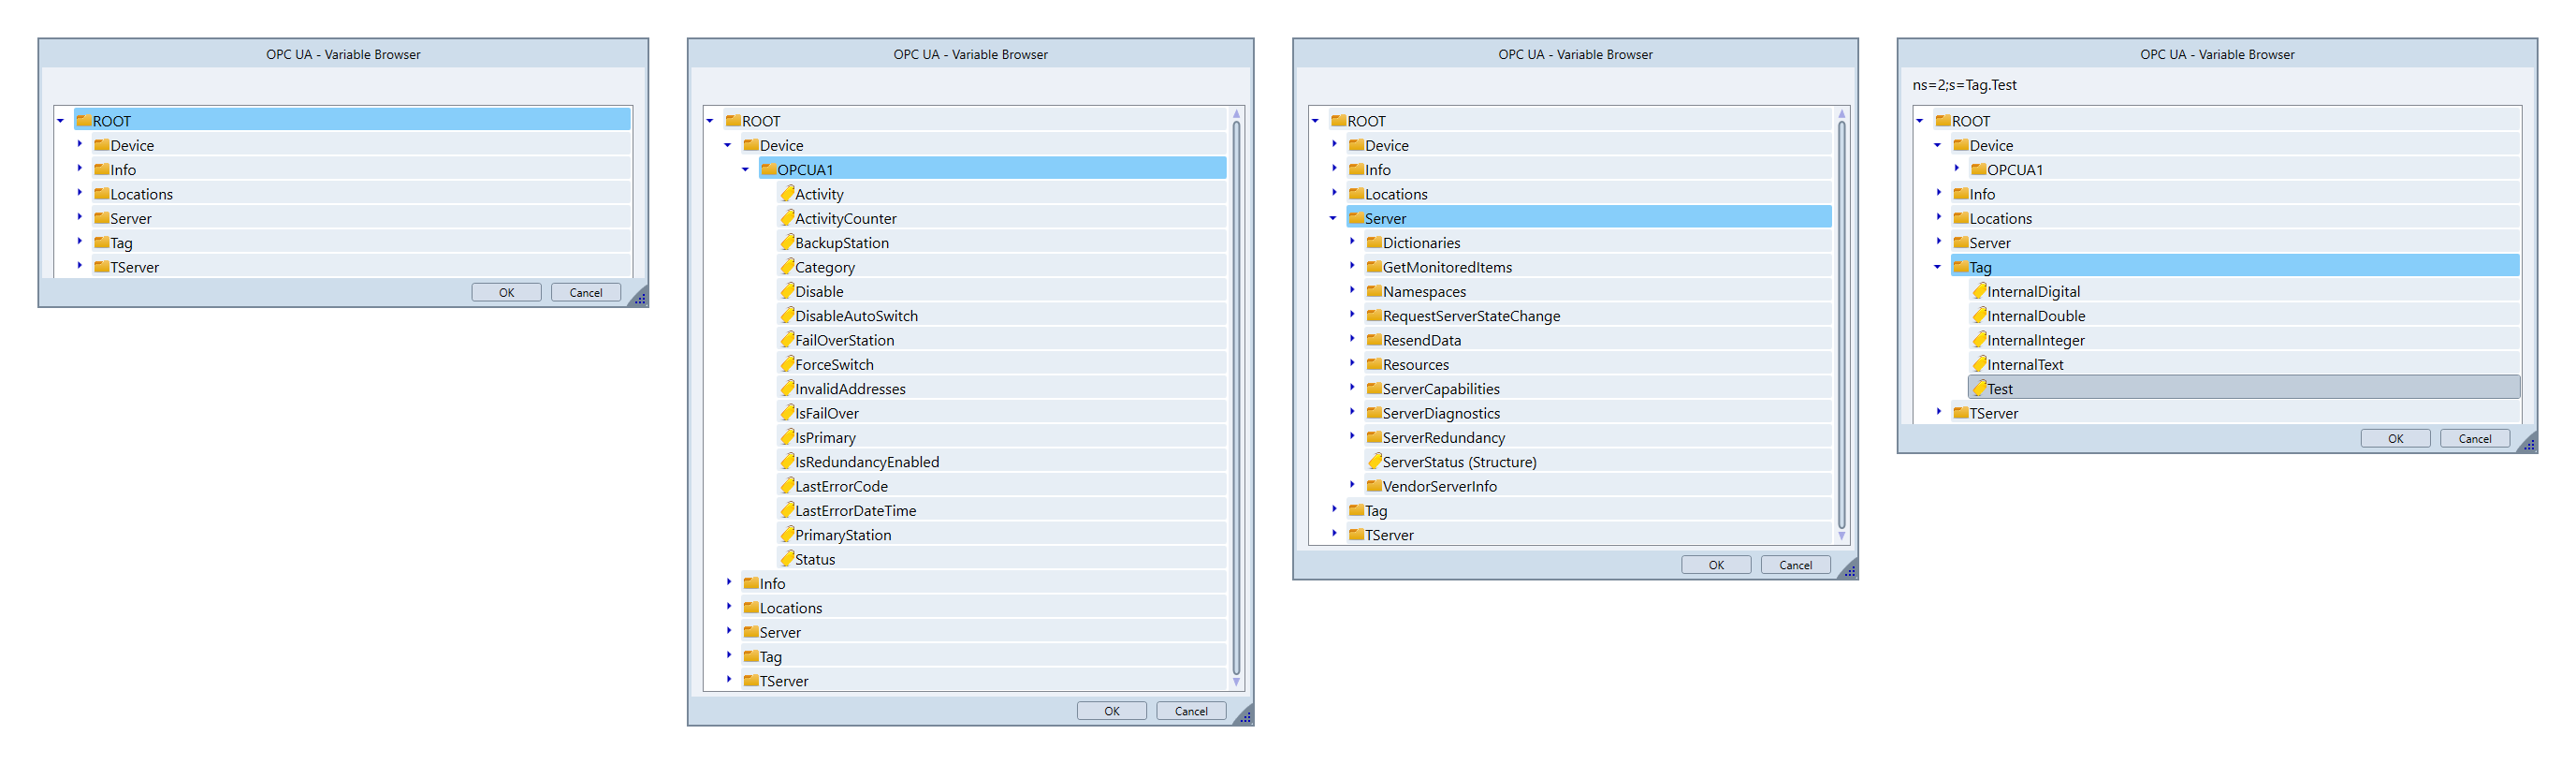Click the tag icon beside InternalText

pos(1979,363)
